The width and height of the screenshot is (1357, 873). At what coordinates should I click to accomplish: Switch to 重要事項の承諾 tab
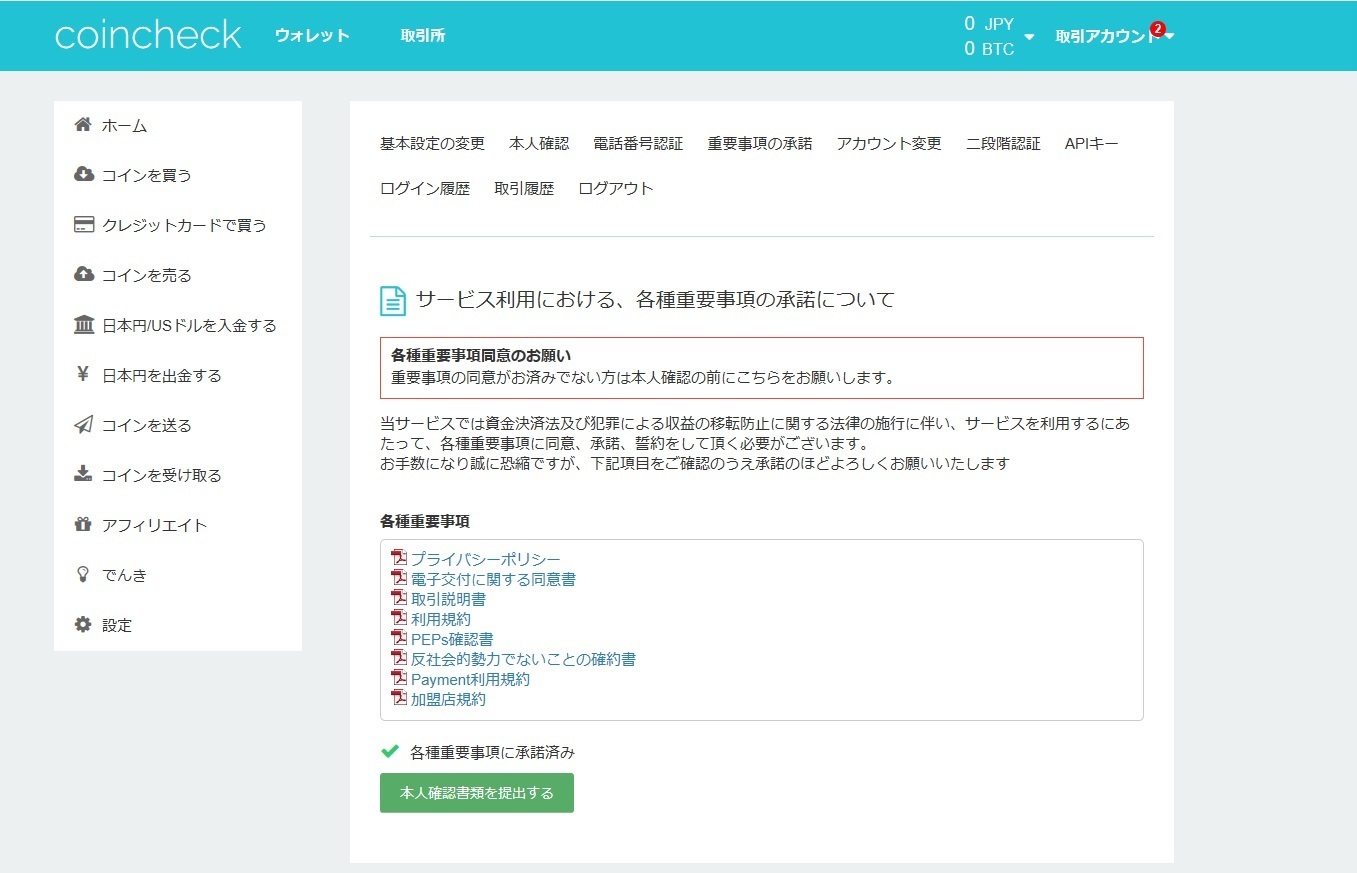[x=760, y=143]
